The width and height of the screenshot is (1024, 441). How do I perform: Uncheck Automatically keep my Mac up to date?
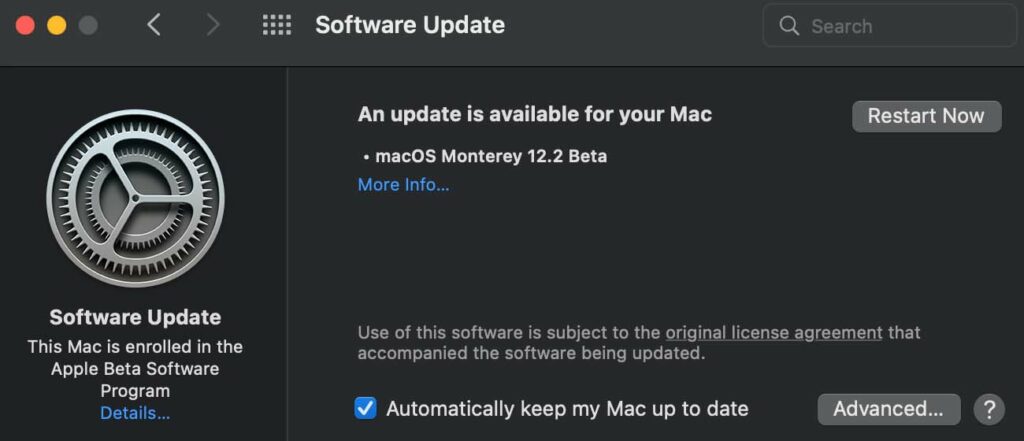(x=366, y=408)
